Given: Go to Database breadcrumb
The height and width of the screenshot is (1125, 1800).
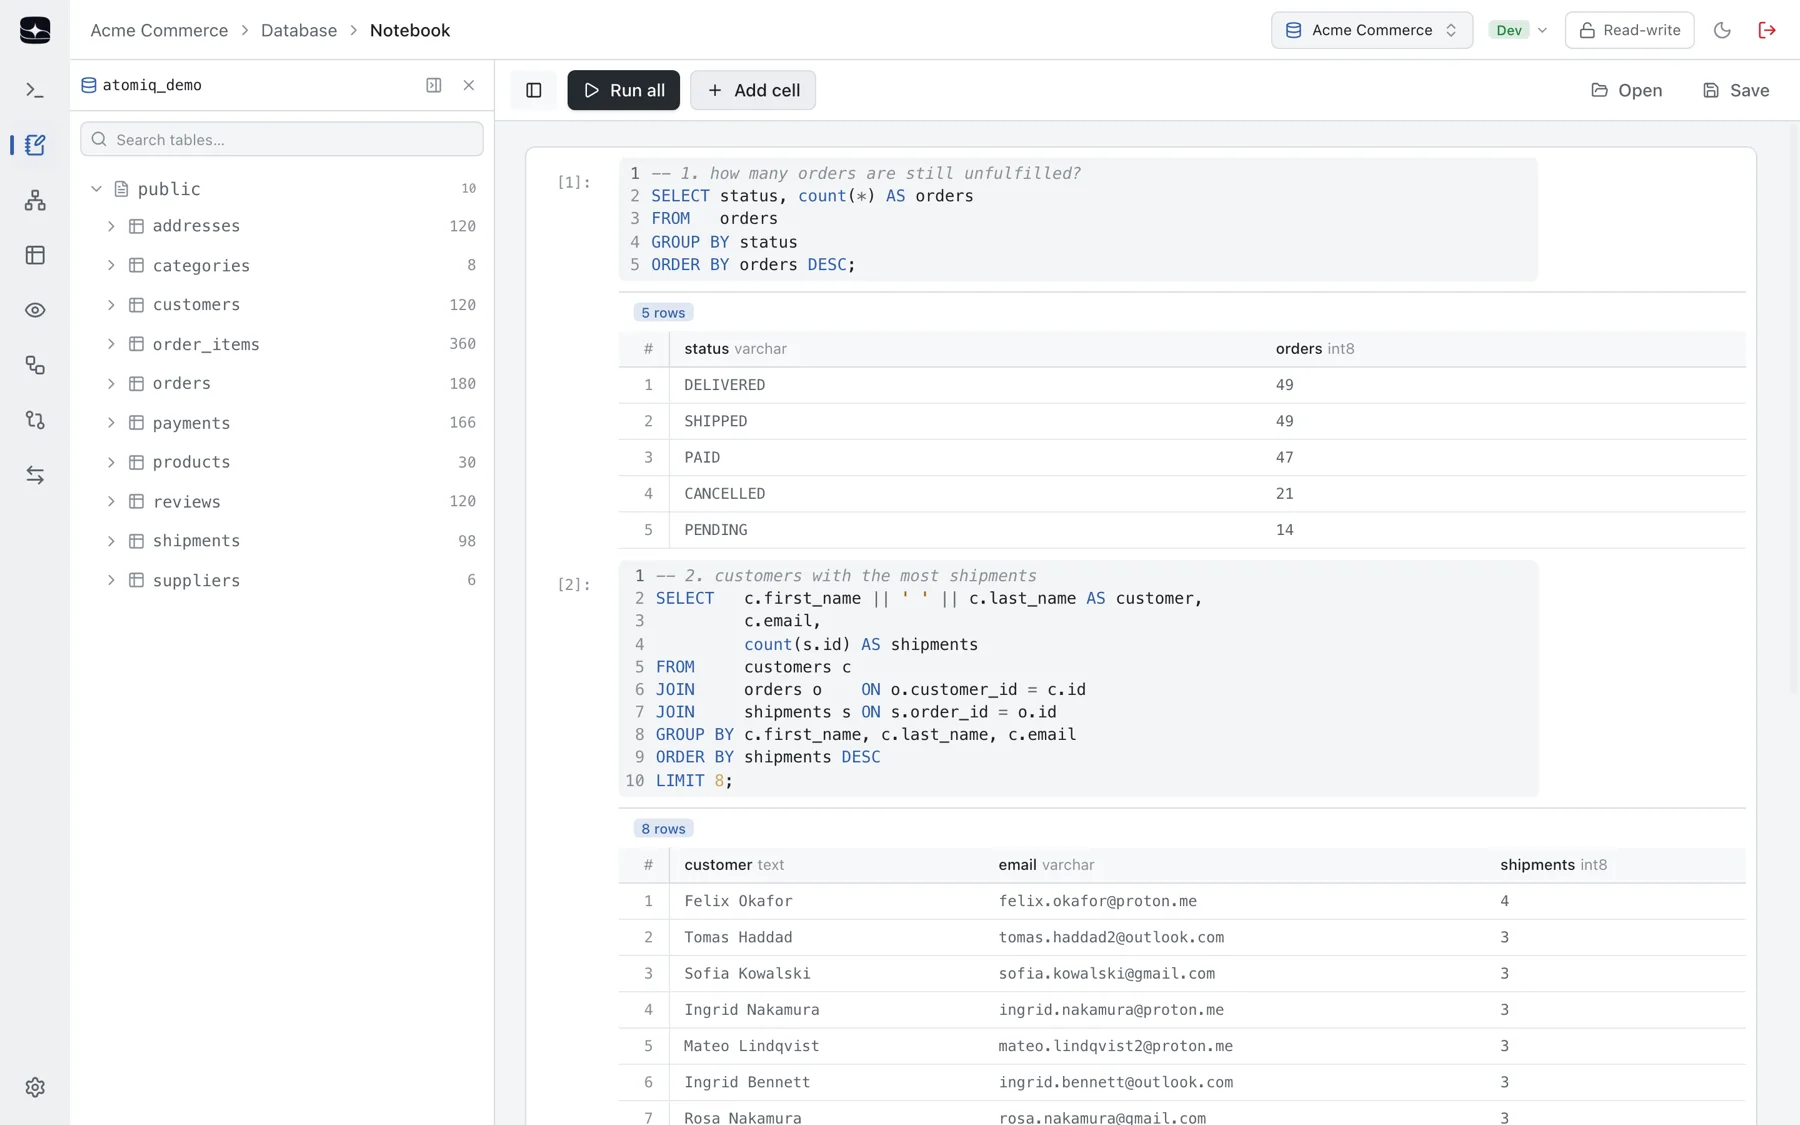Looking at the screenshot, I should [x=299, y=30].
